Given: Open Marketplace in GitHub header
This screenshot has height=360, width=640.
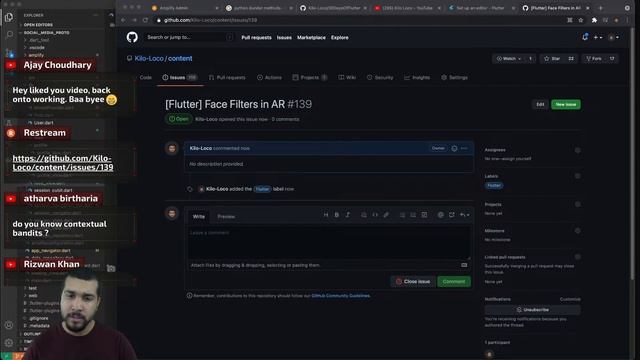Looking at the screenshot, I should (x=311, y=38).
